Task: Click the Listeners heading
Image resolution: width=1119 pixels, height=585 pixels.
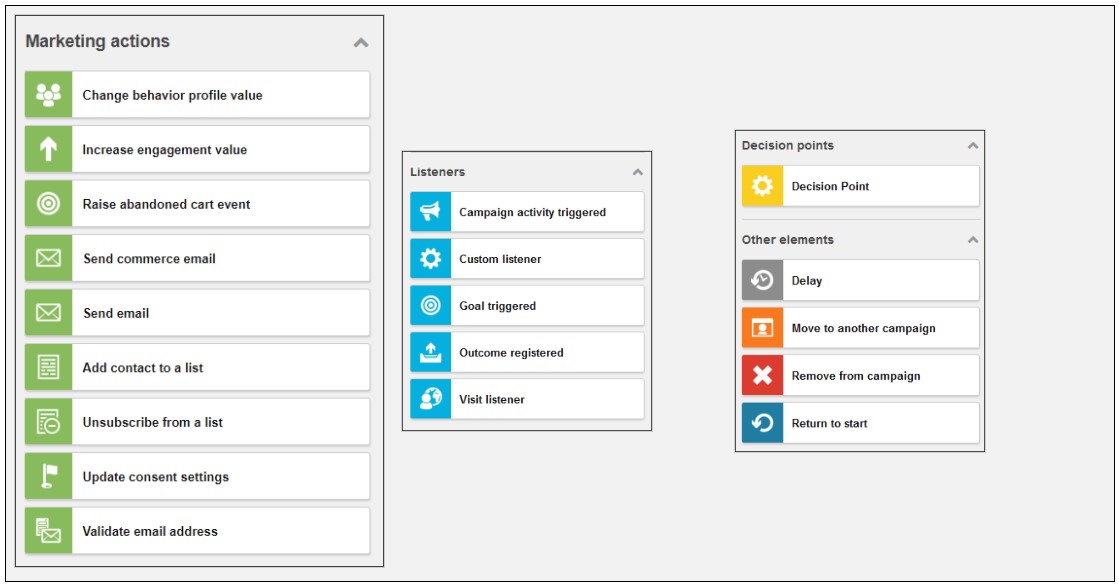Action: pos(437,172)
